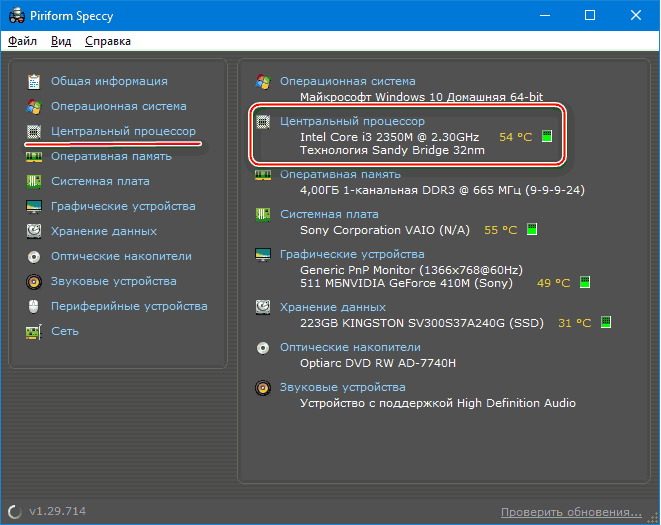Click the green indicator next to 49 °C
This screenshot has height=525, width=661.
(x=585, y=282)
